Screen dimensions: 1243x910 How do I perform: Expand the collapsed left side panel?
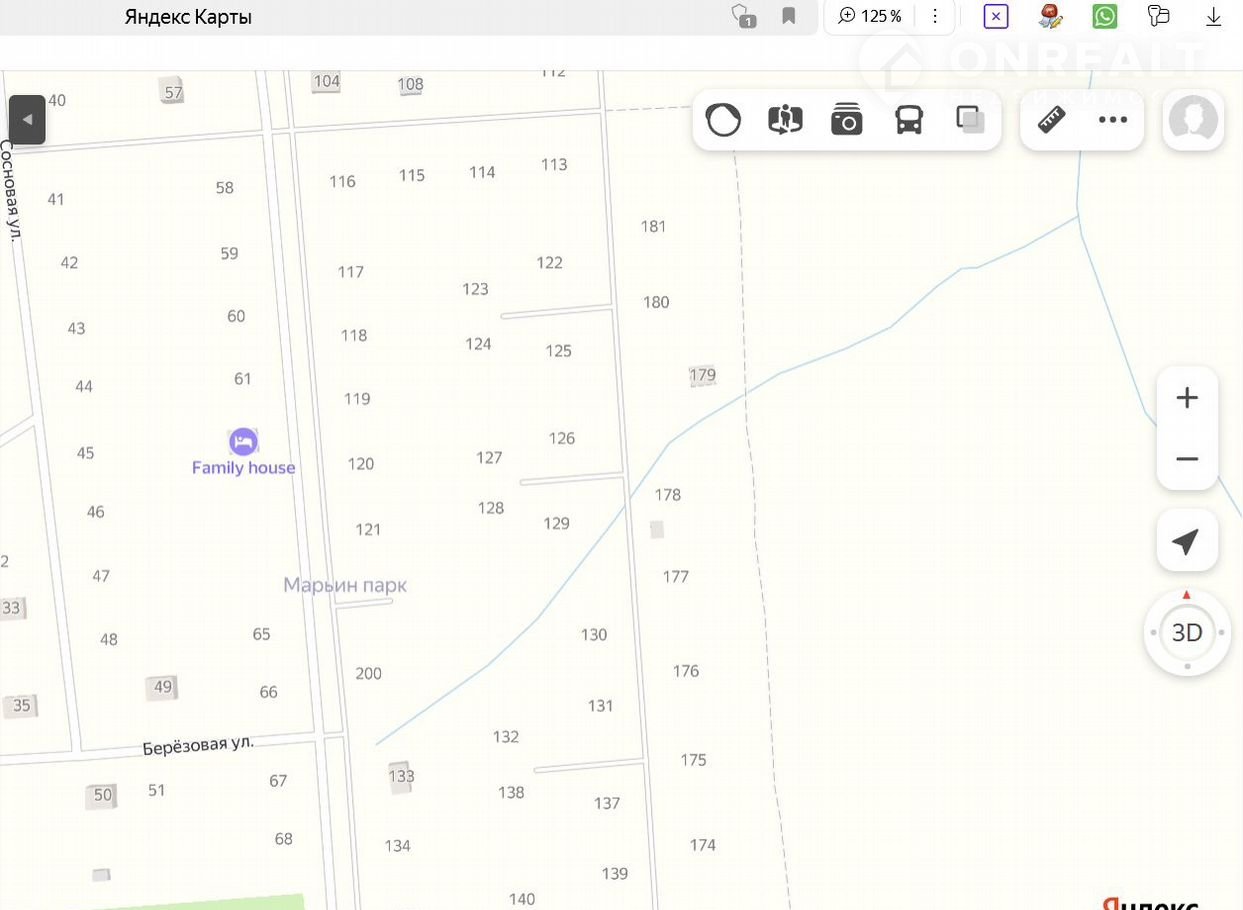coord(28,120)
